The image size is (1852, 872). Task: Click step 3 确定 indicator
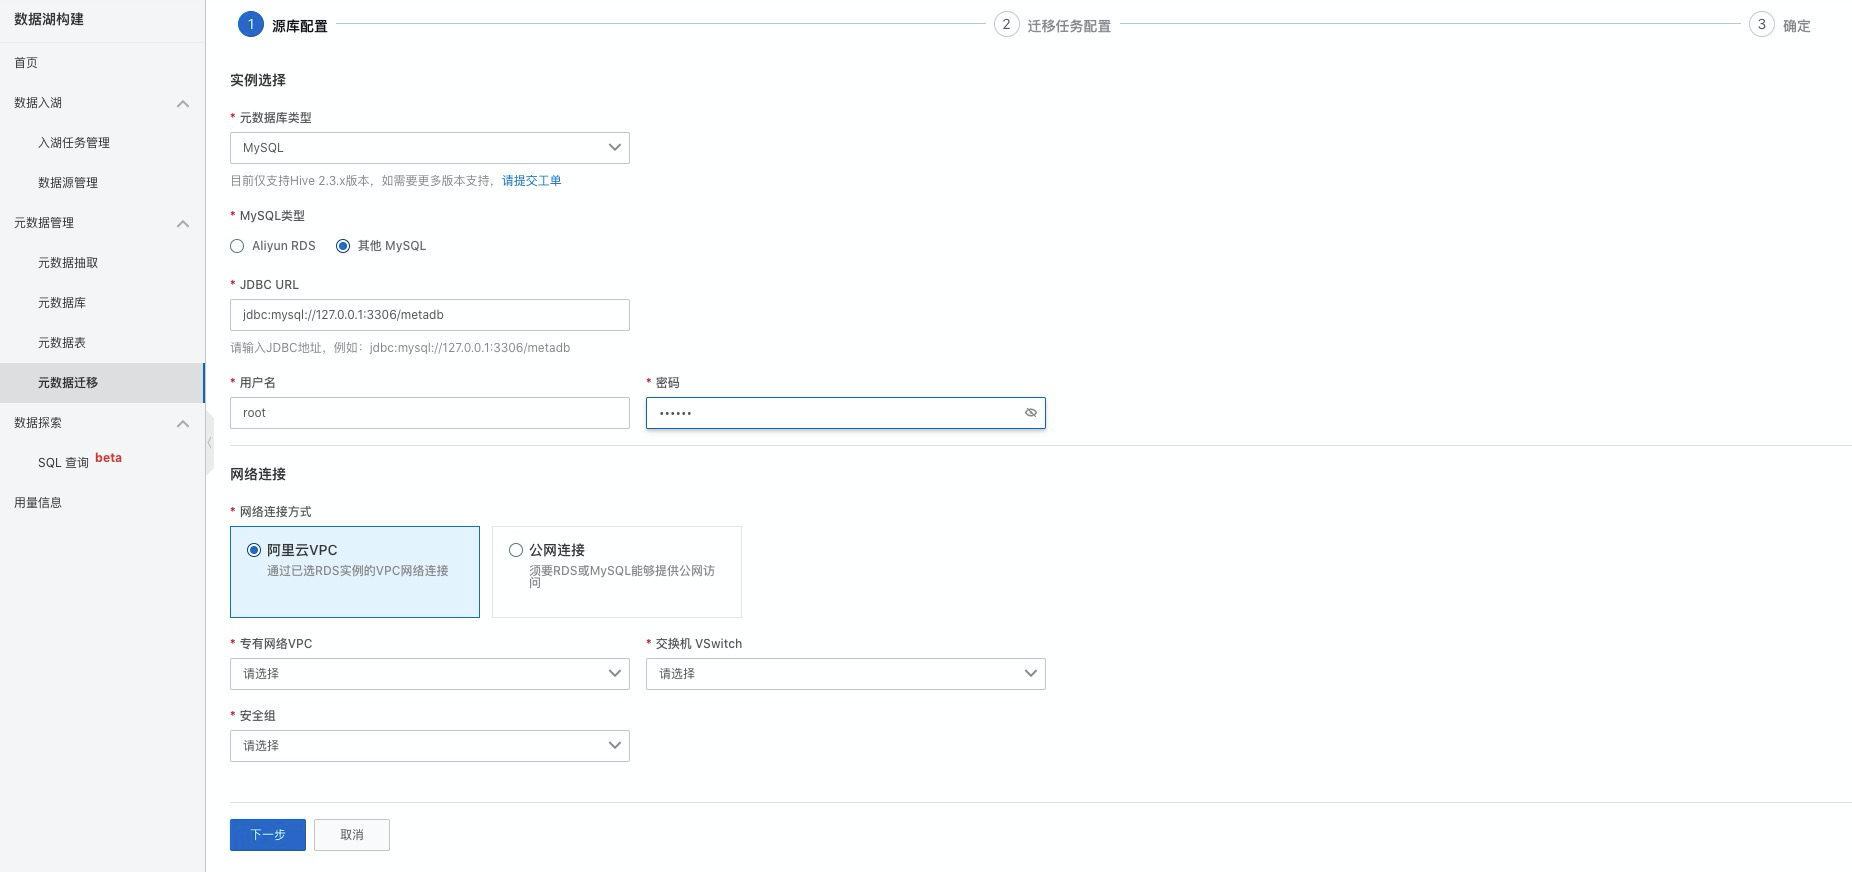(x=1780, y=25)
